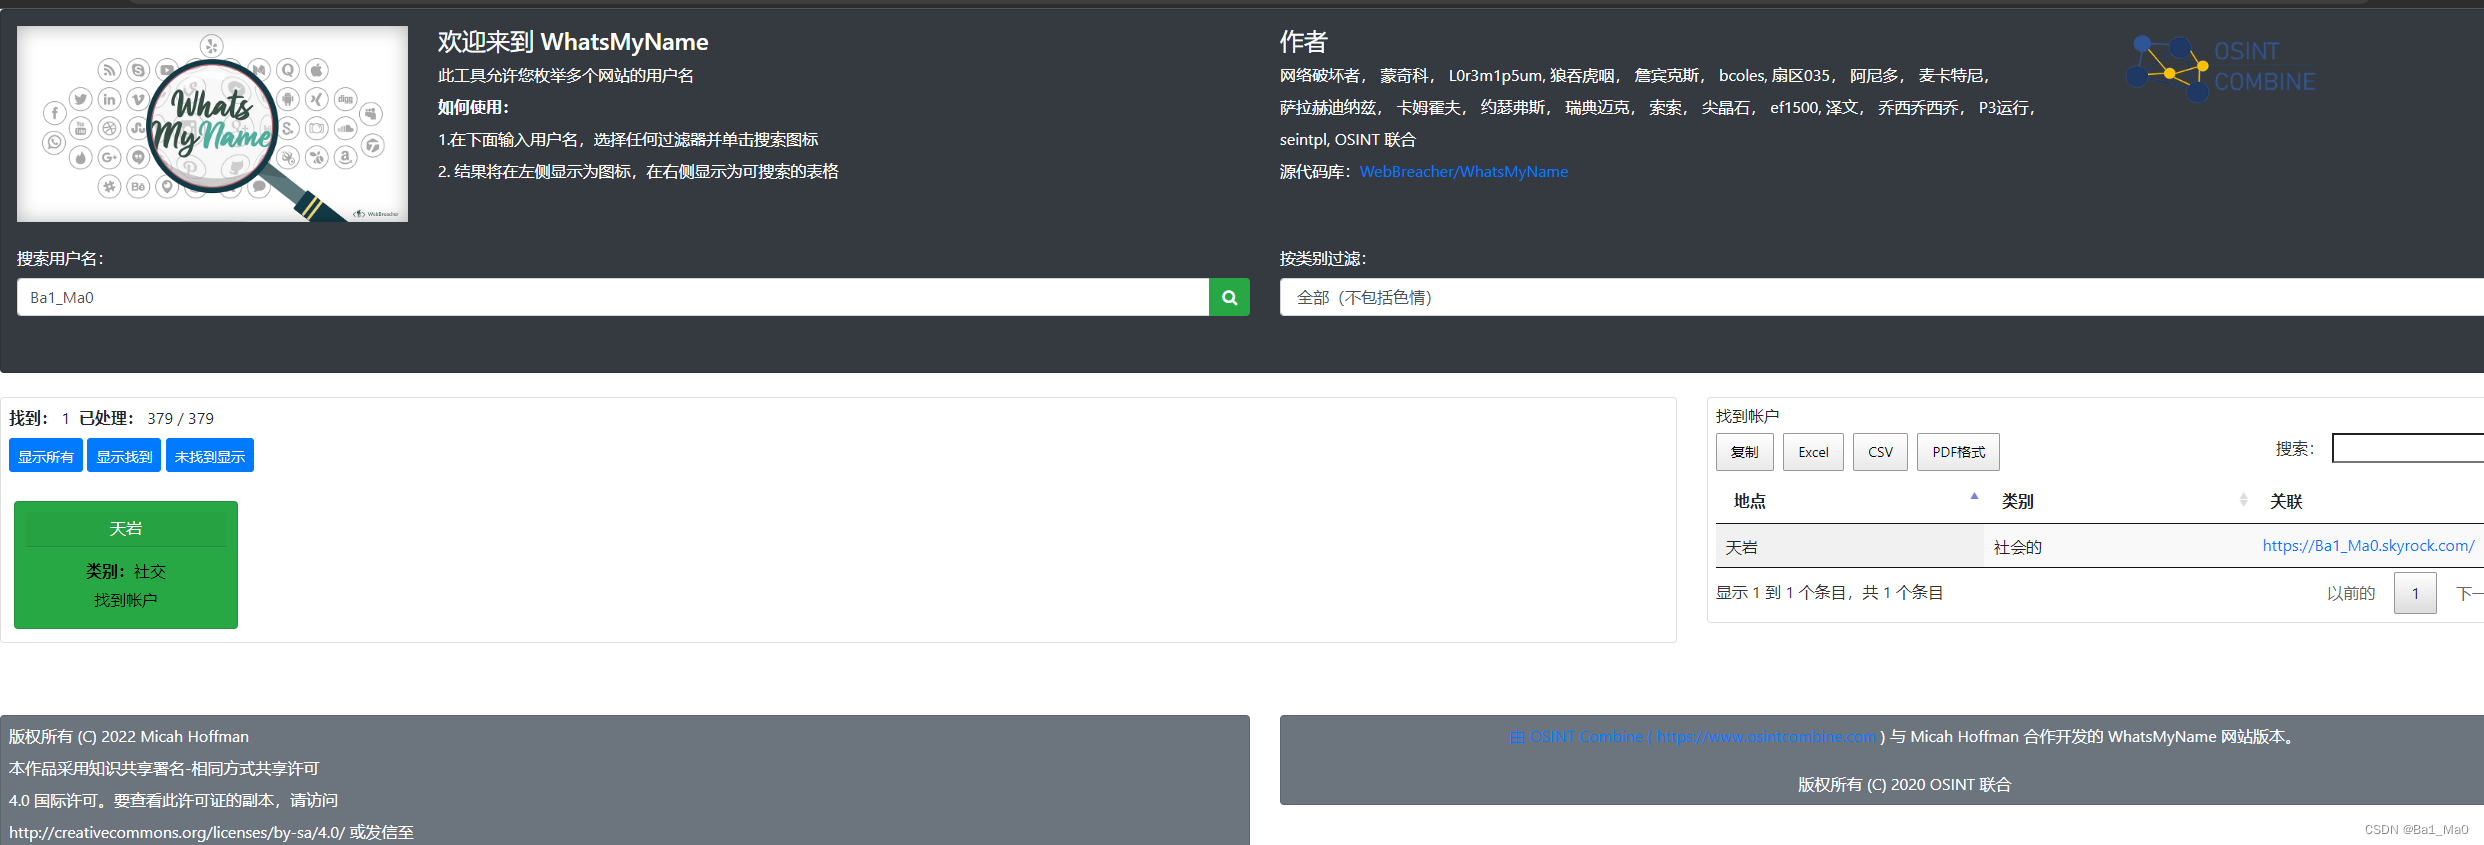Click the WhatsMyName logo image
This screenshot has height=845, width=2484.
point(212,124)
